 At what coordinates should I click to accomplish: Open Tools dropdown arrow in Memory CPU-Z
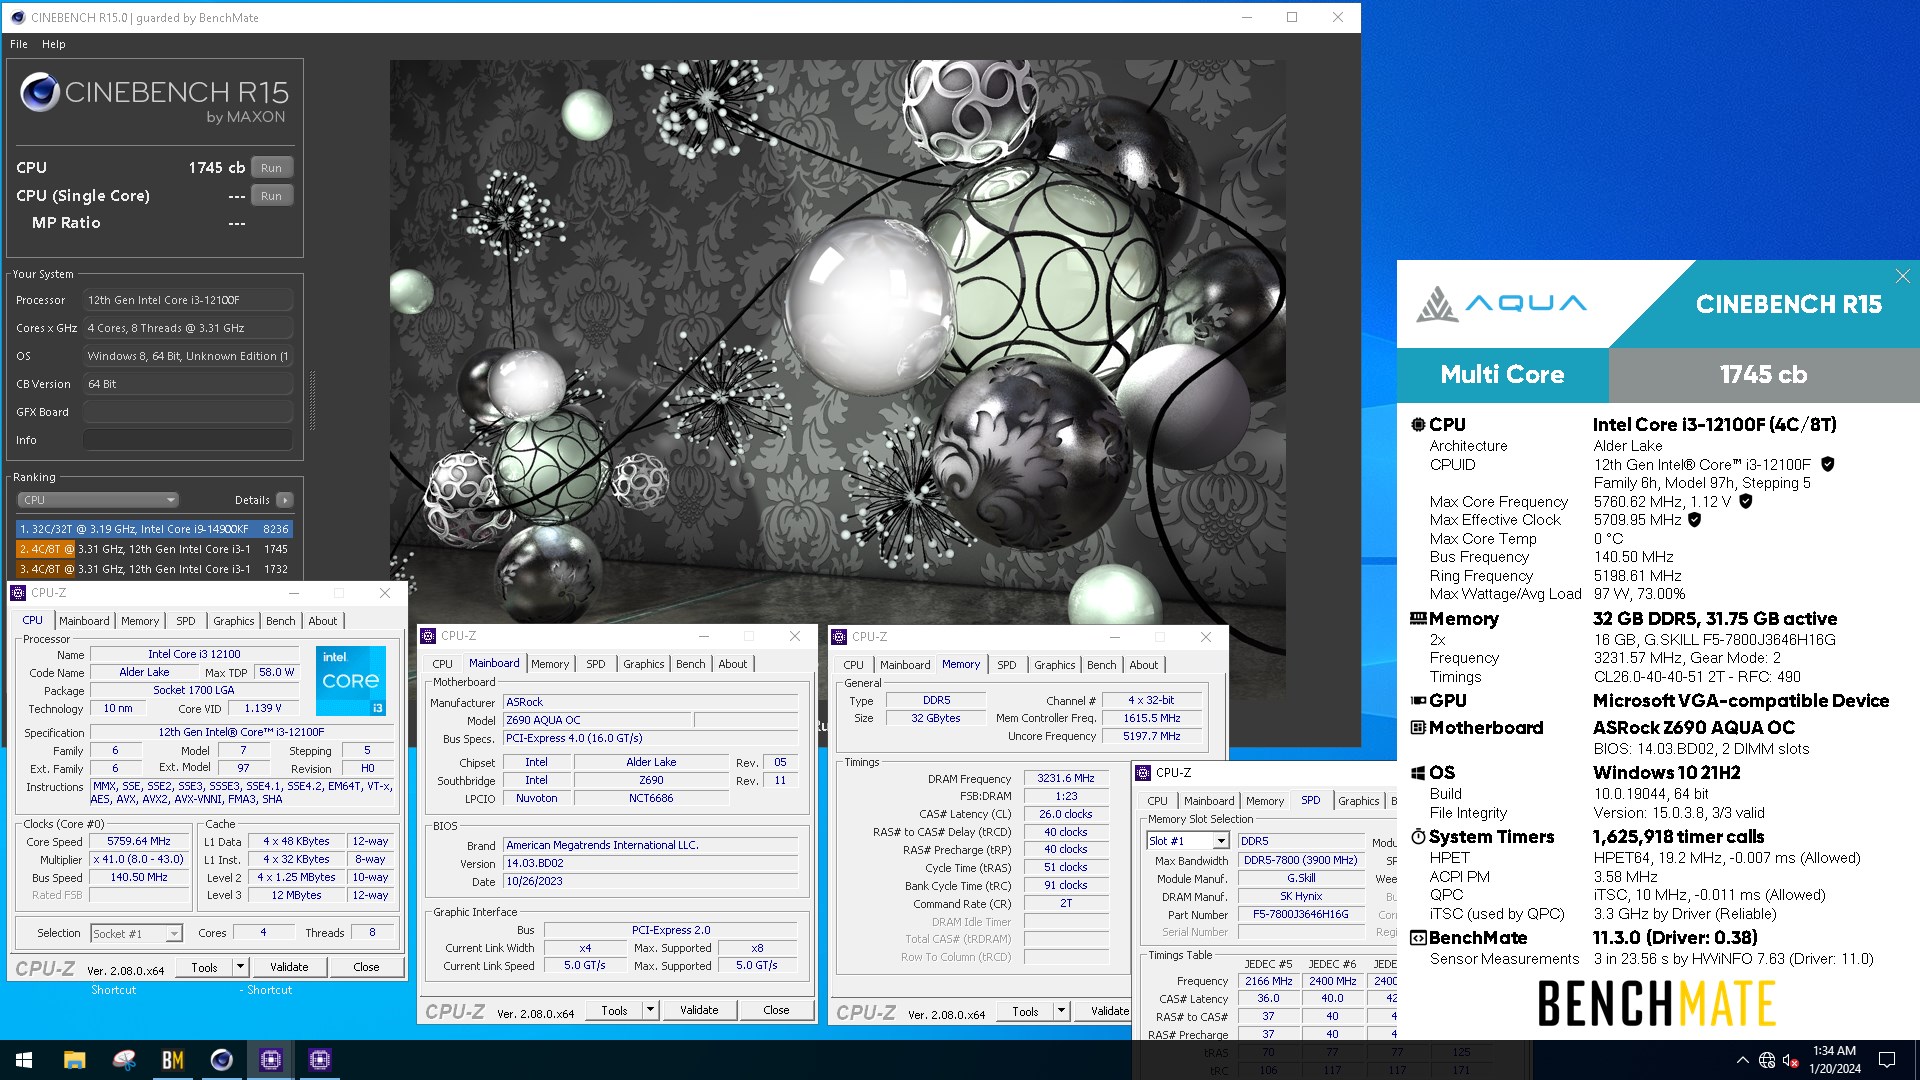pos(1061,1012)
